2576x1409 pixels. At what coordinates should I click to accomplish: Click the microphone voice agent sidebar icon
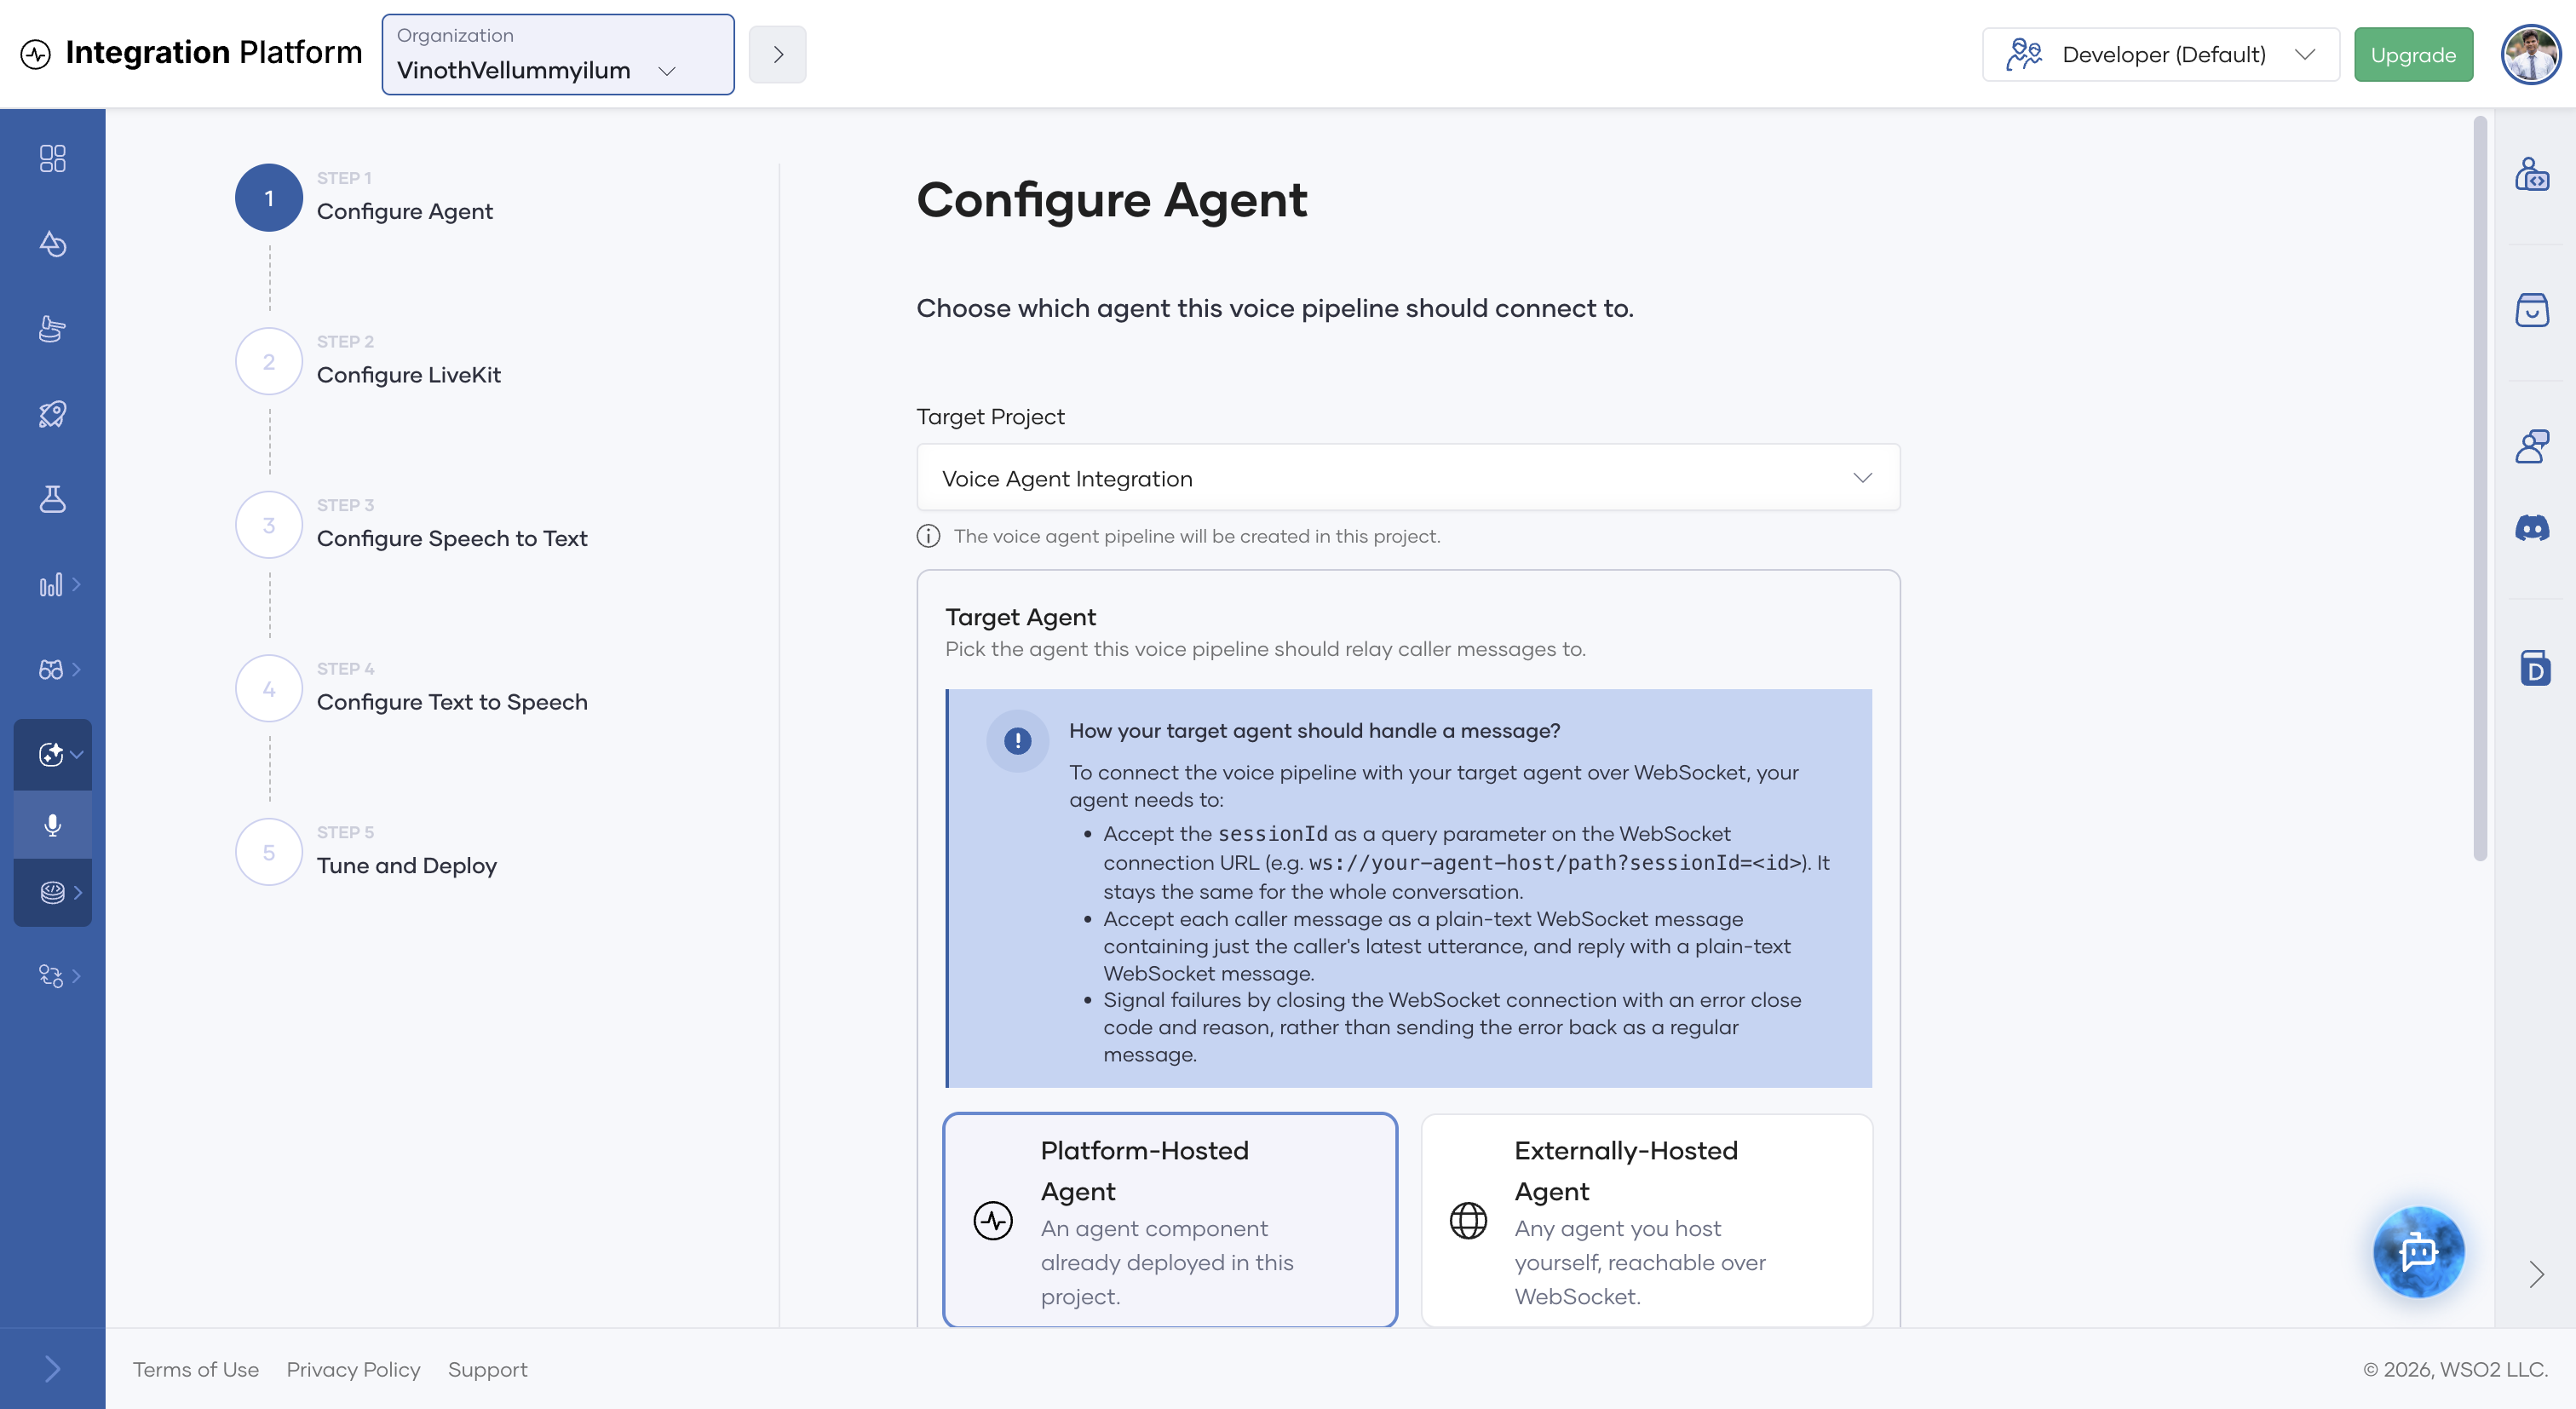coord(52,824)
